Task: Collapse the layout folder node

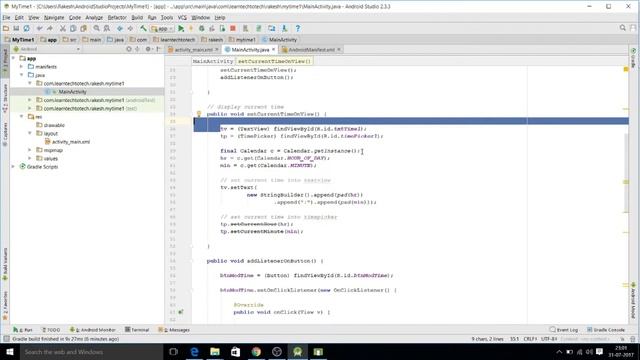Action: click(x=30, y=133)
